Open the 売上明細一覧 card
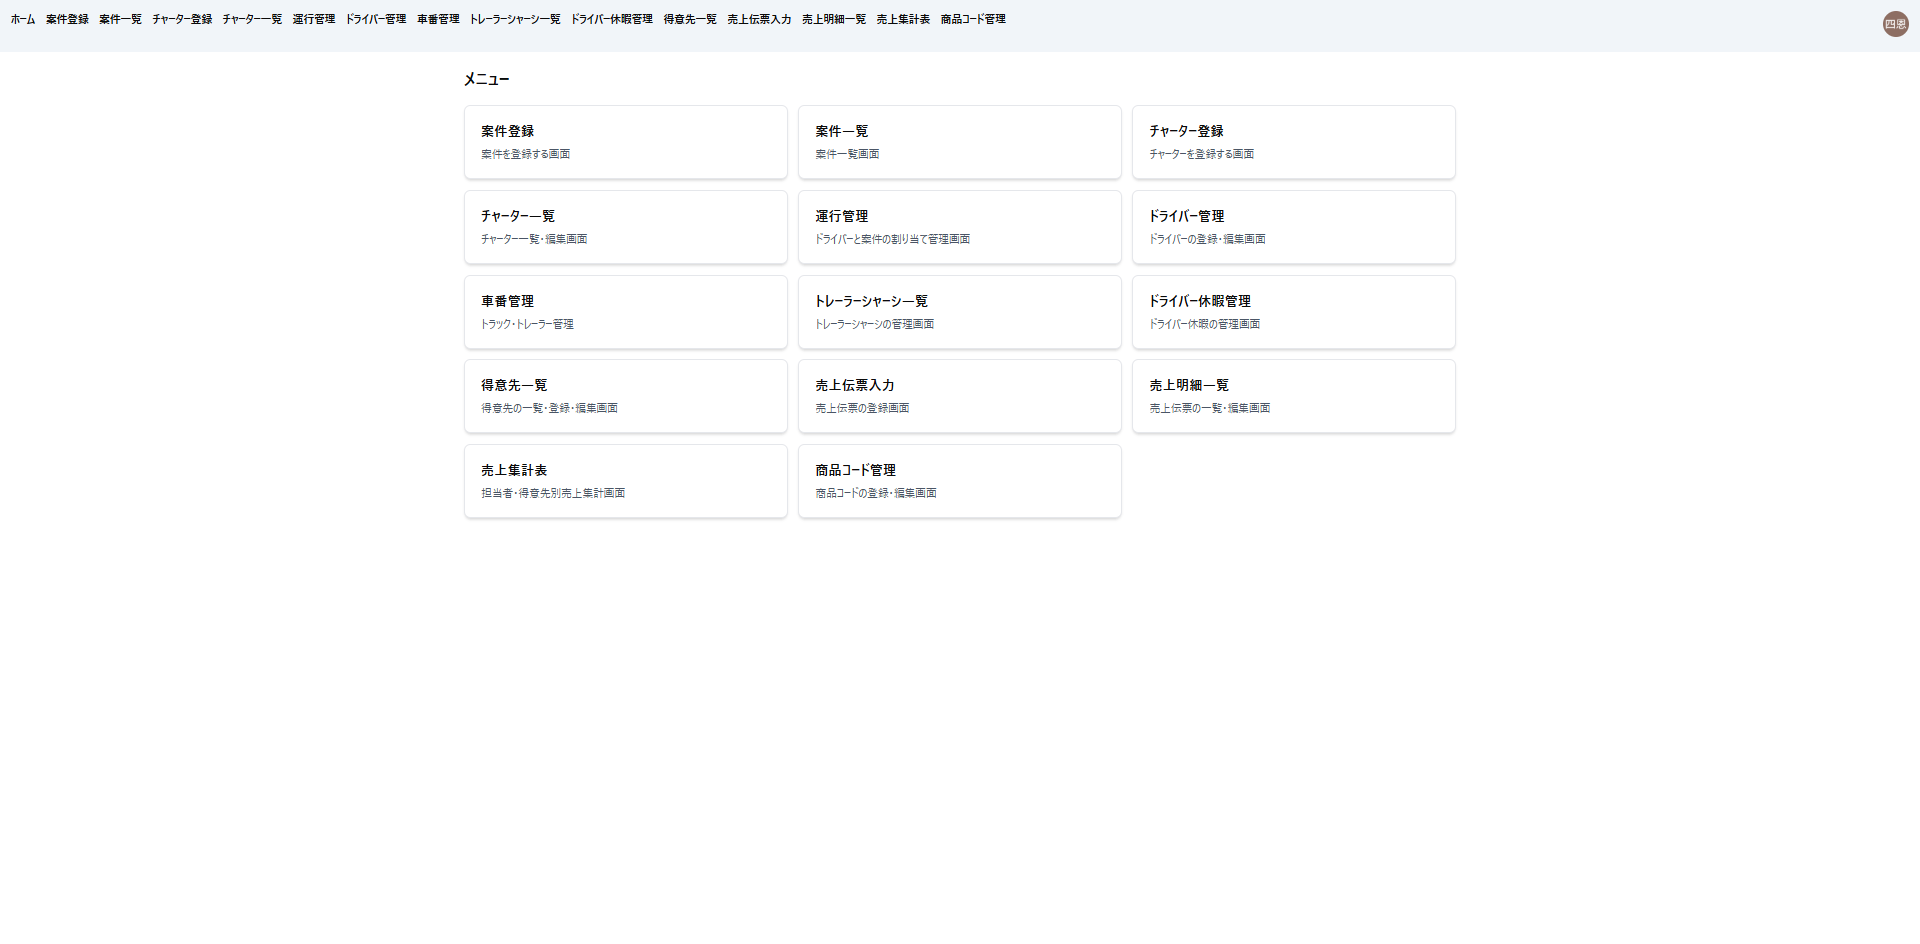1920x944 pixels. click(1293, 396)
